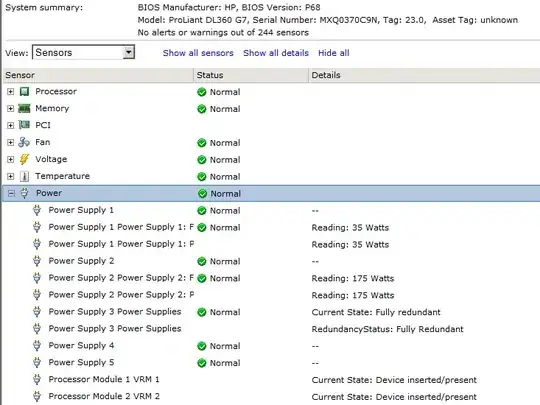Click plug icon of Power Supply 3 Fully redundant row
Screen dimensions: 540x405
[37, 312]
